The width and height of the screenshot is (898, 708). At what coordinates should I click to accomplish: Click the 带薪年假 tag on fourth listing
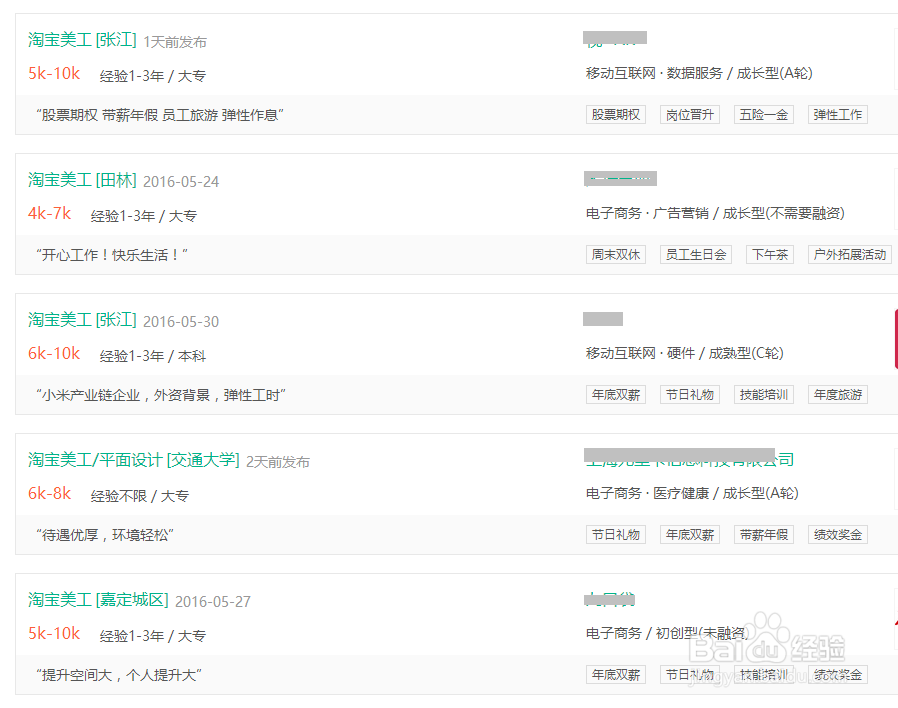click(763, 534)
